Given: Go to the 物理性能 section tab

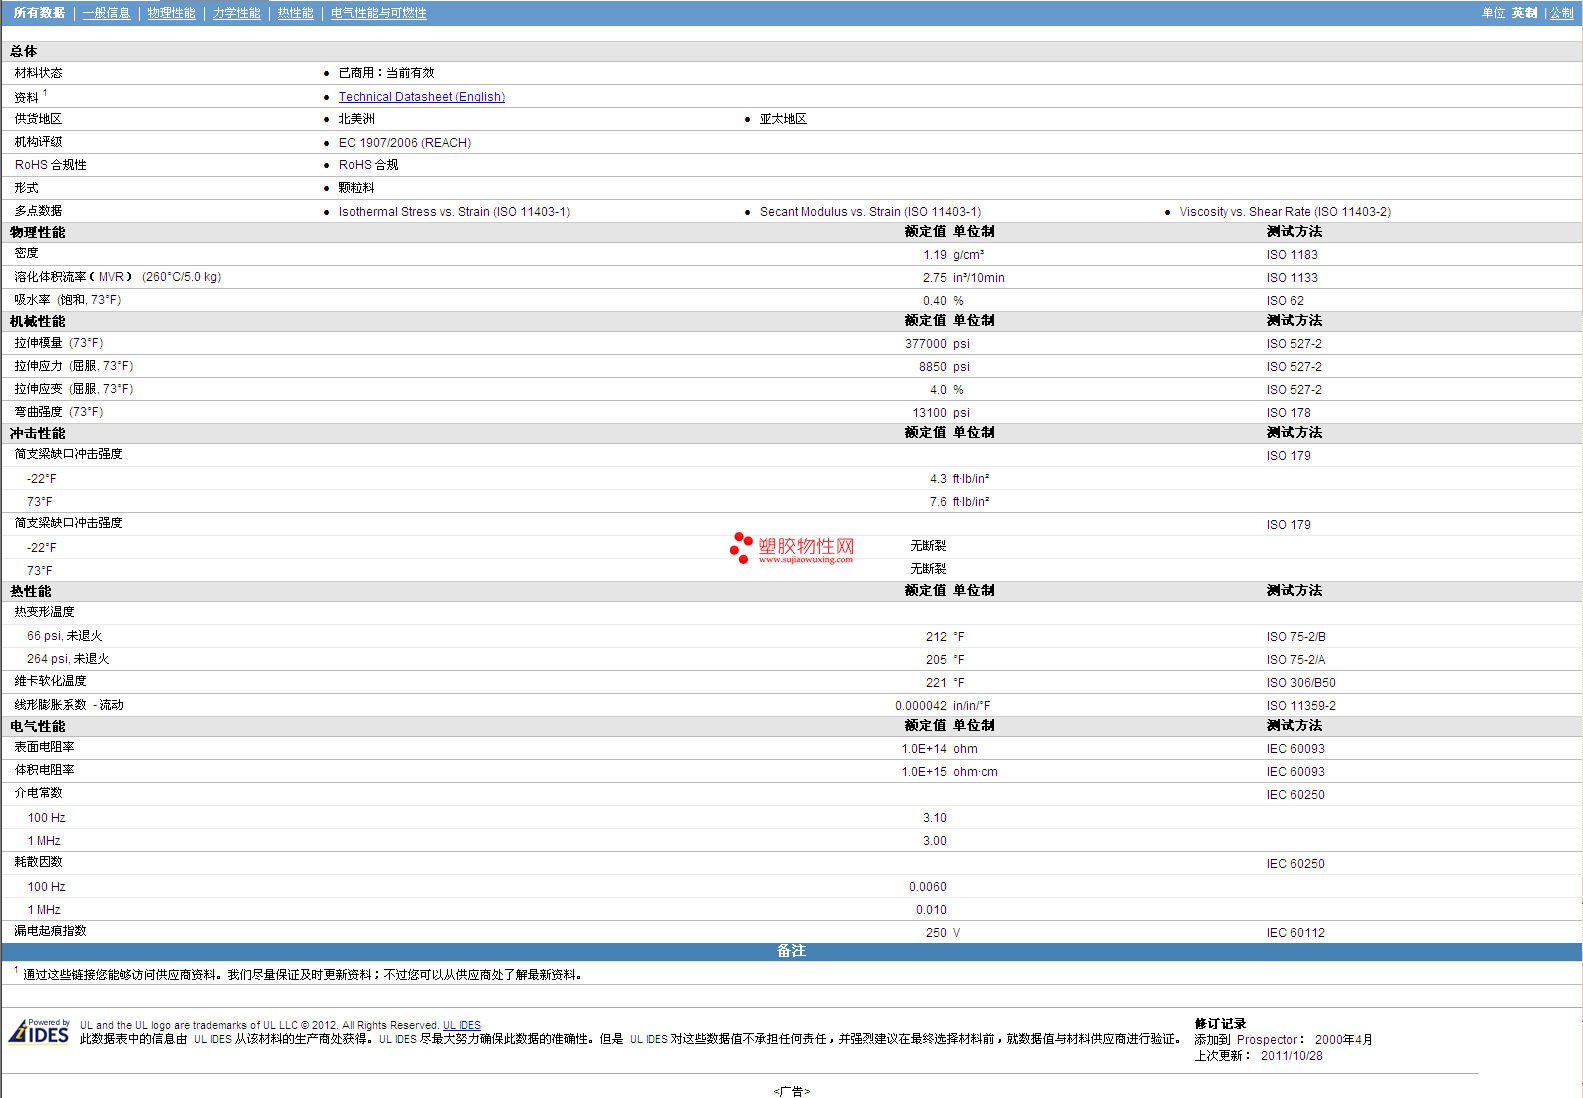Looking at the screenshot, I should (x=171, y=13).
